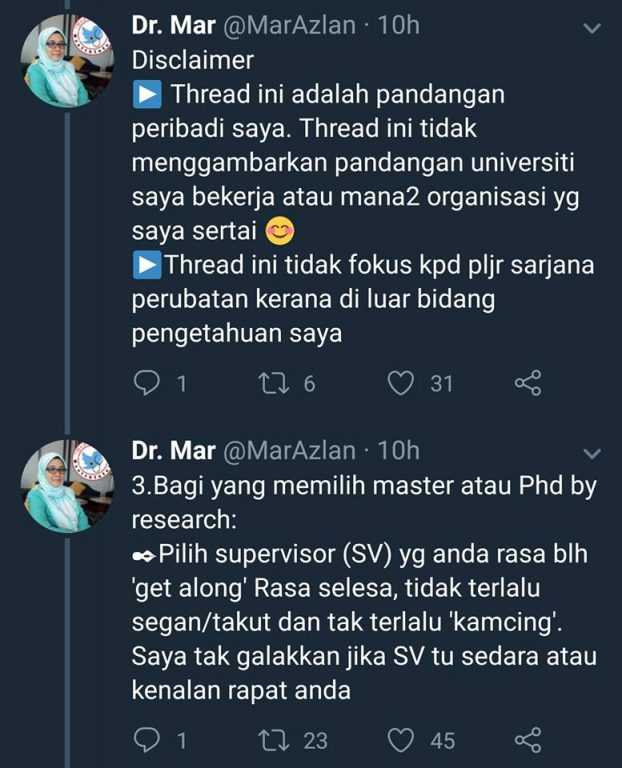Expand options chevron on second tweet
622x768 pixels.
point(592,454)
